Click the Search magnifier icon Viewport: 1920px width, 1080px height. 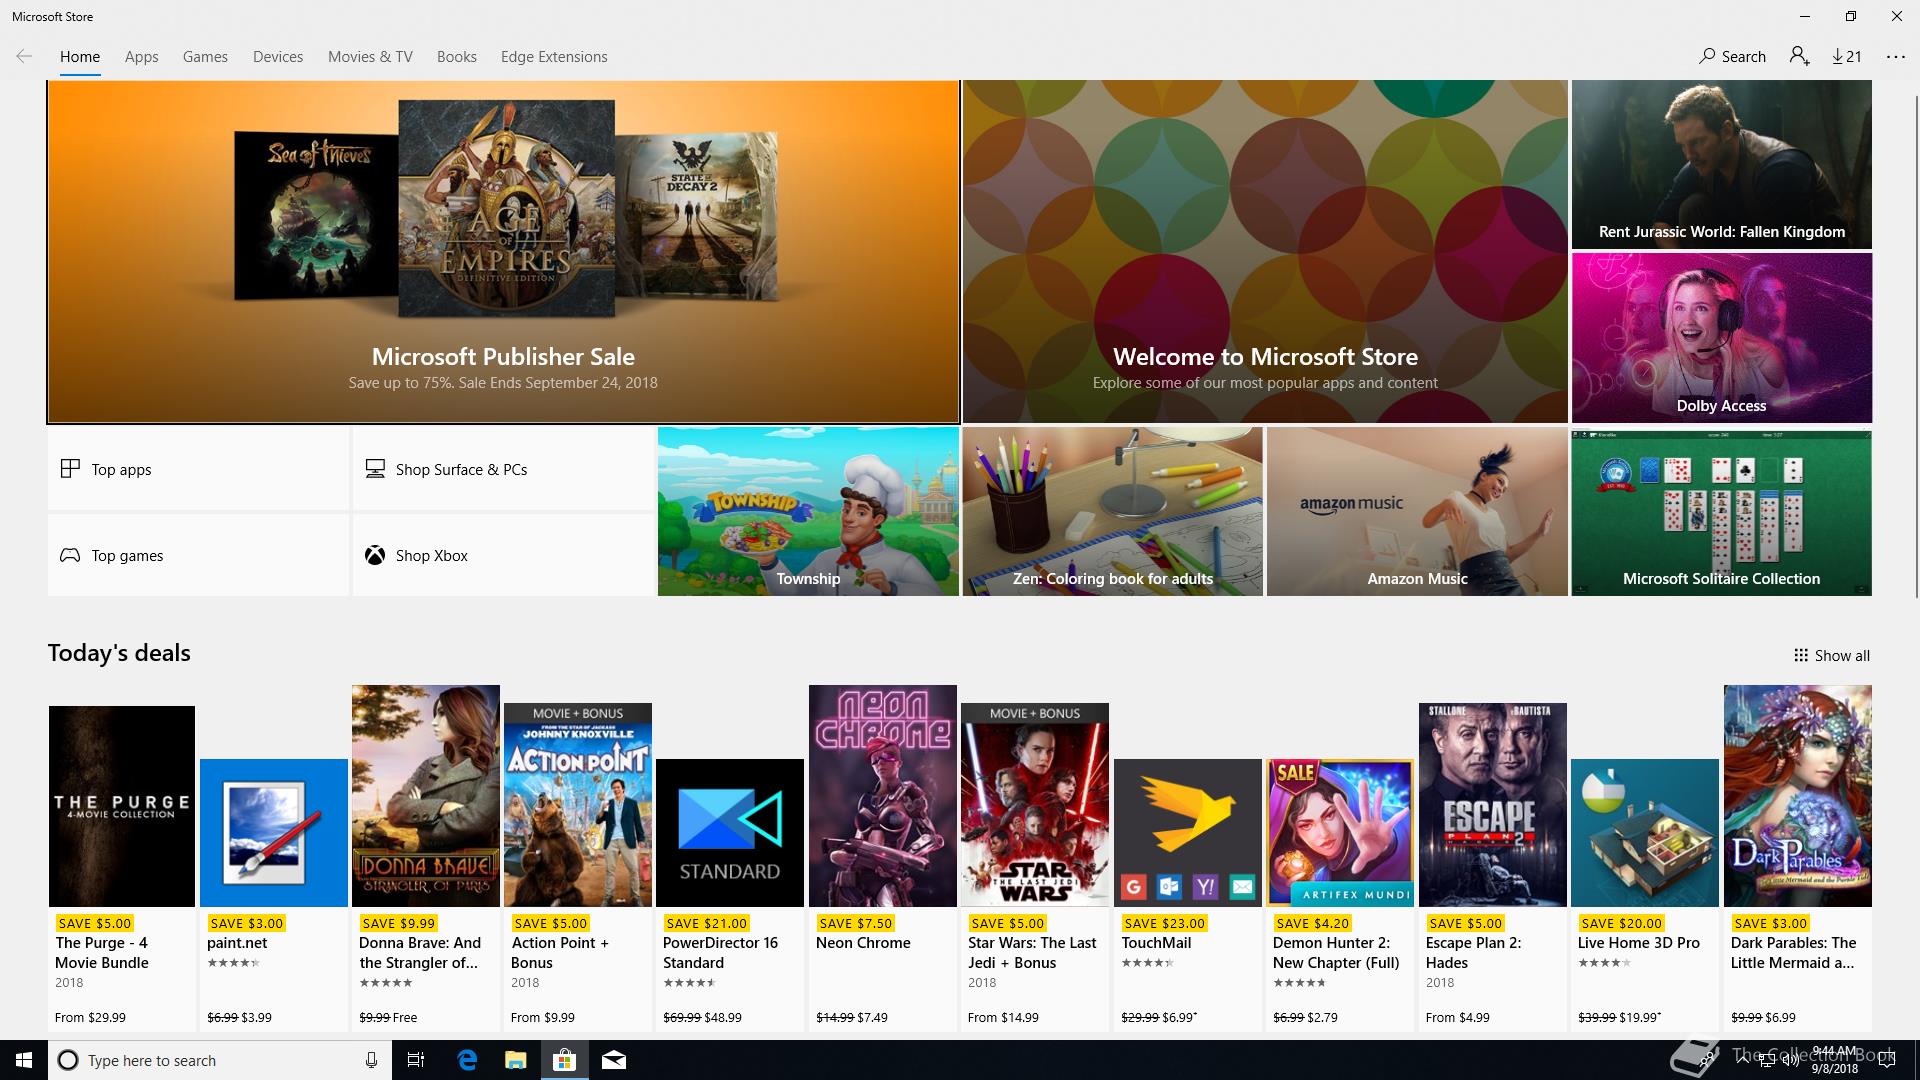[1707, 56]
